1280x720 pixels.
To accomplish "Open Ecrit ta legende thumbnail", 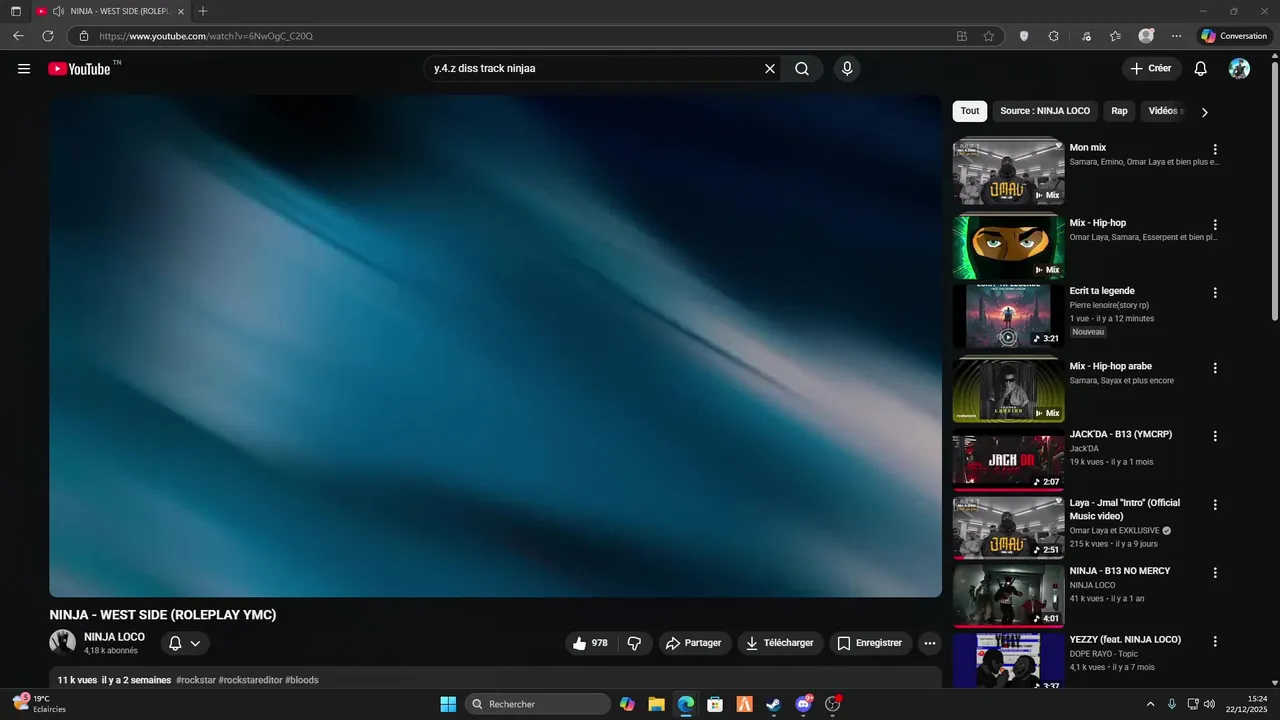I will pos(1008,316).
